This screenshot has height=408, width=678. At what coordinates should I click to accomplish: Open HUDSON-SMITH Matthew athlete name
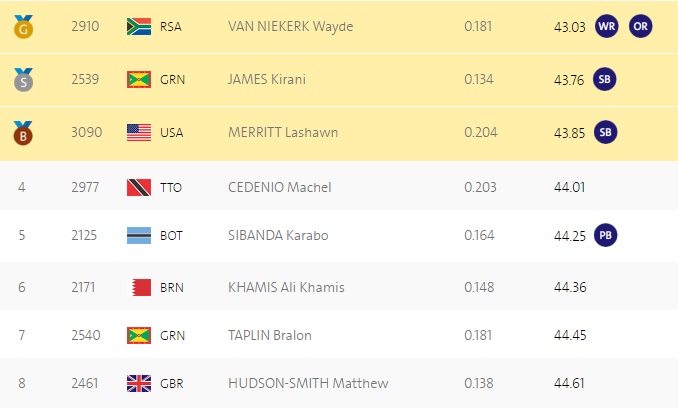pos(308,383)
